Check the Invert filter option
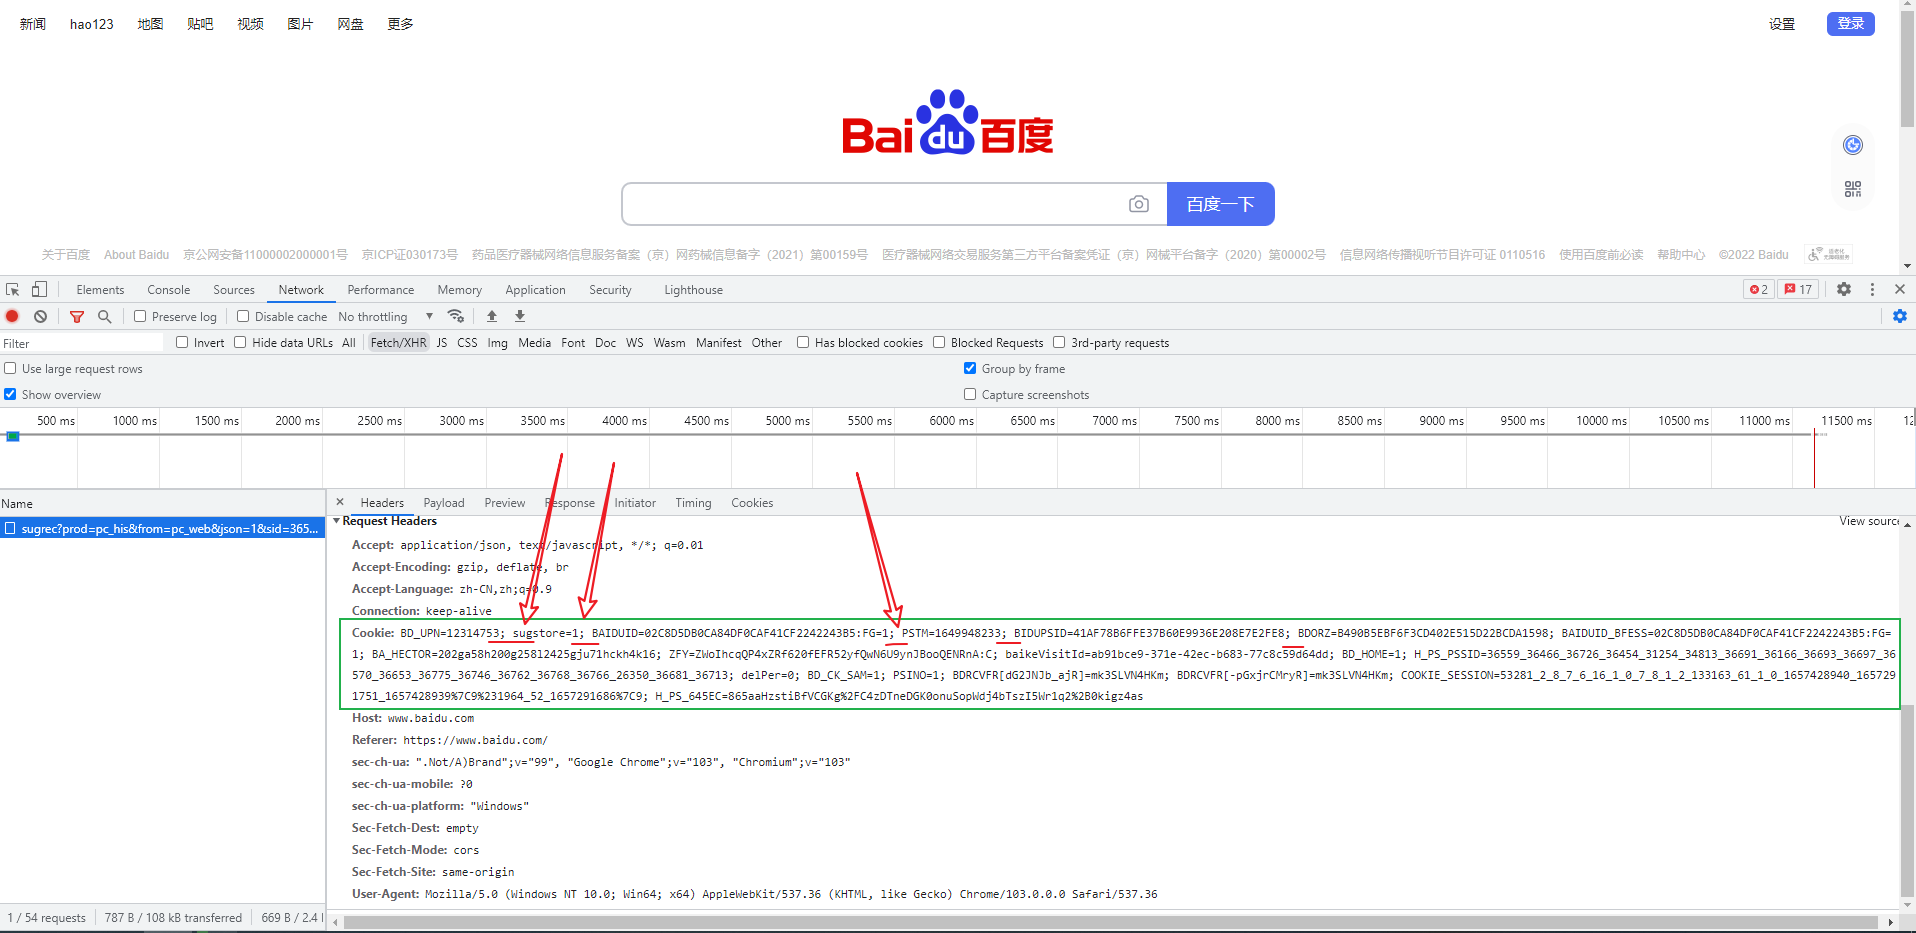Viewport: 1916px width, 933px height. pos(182,342)
